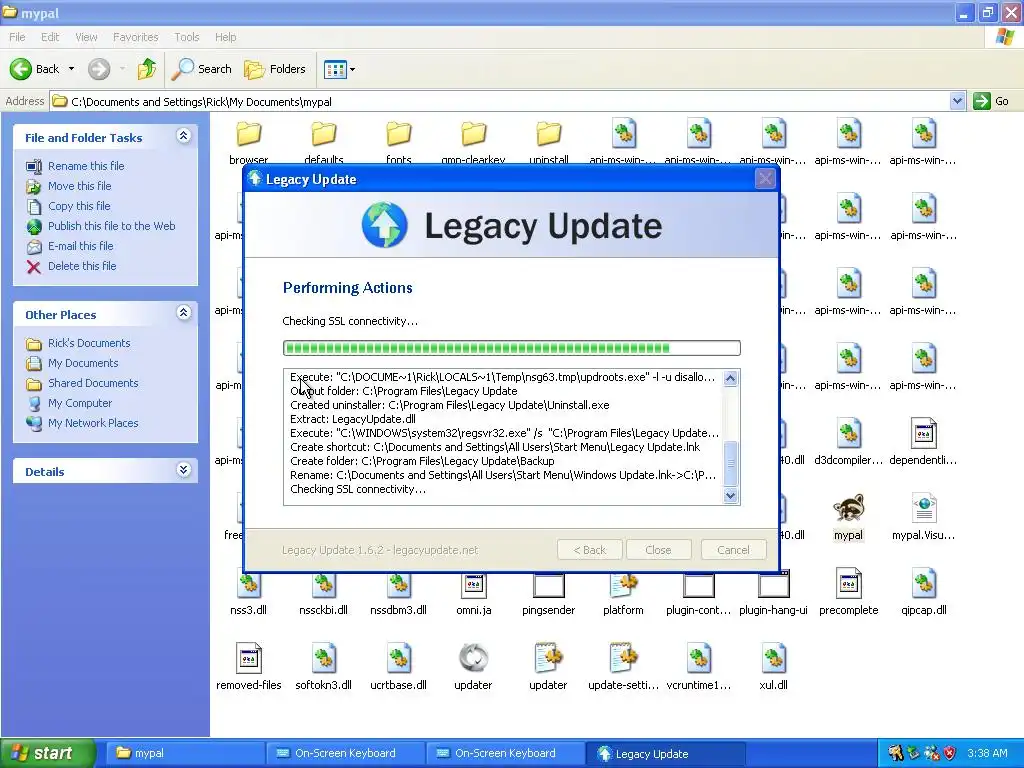The height and width of the screenshot is (768, 1024).
Task: Open the Start menu
Action: (47, 753)
